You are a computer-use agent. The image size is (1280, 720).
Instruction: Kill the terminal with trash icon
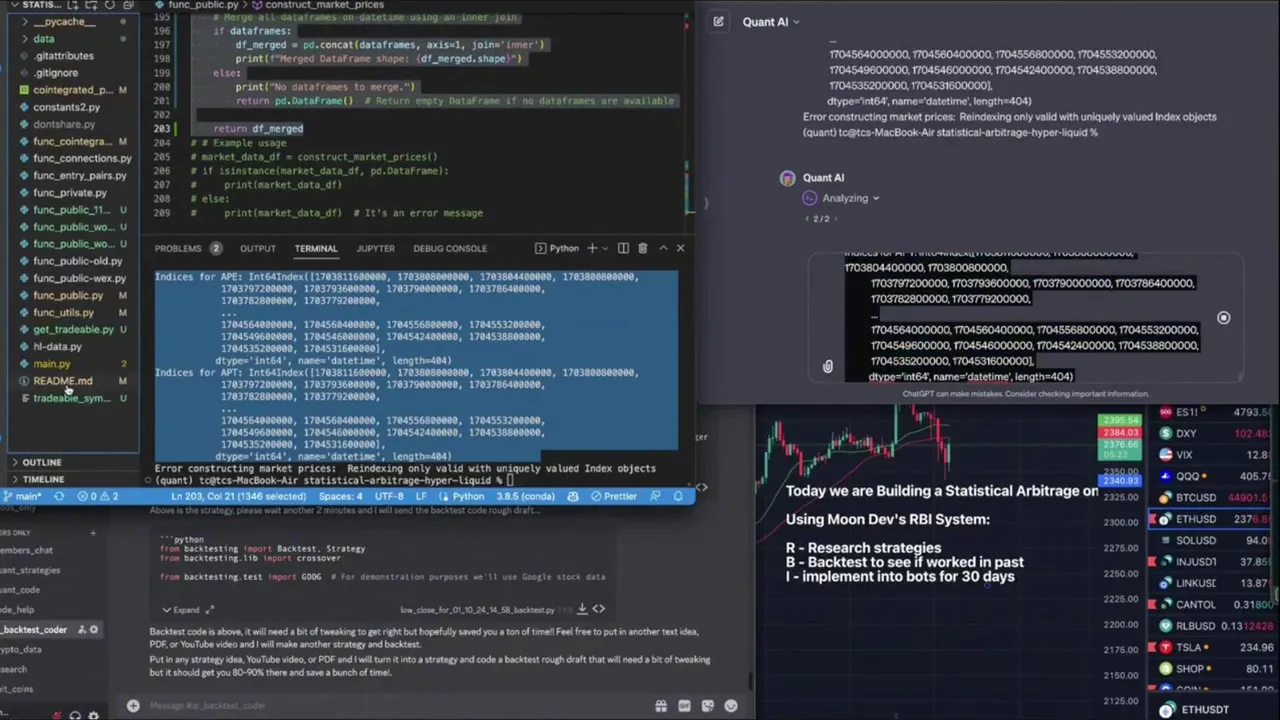coord(642,248)
